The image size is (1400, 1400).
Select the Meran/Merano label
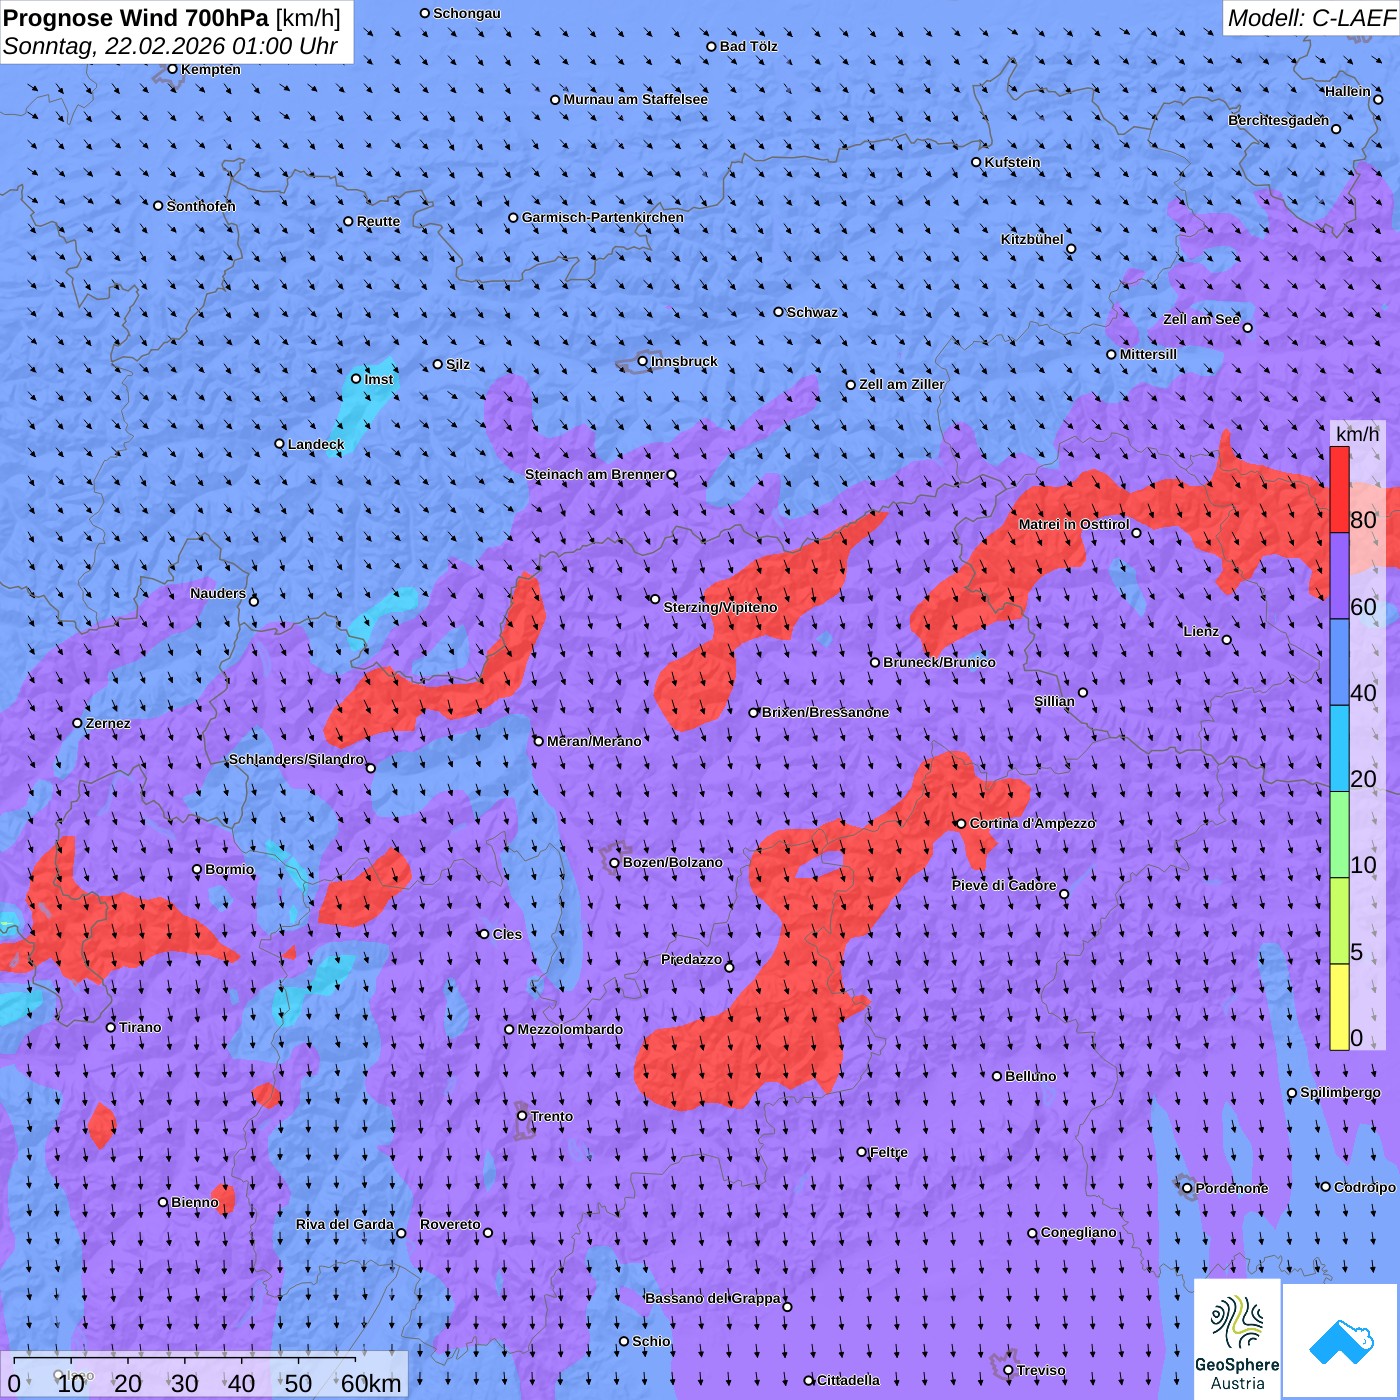(594, 741)
